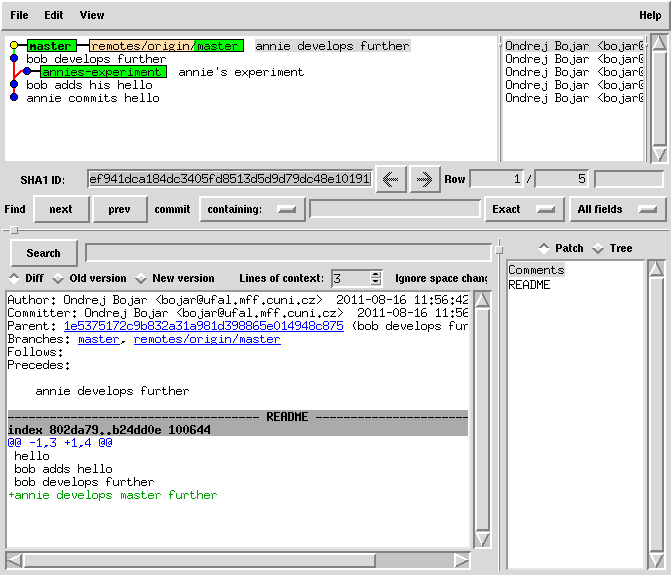The image size is (671, 575).
Task: Click the Search button
Action: 43,253
